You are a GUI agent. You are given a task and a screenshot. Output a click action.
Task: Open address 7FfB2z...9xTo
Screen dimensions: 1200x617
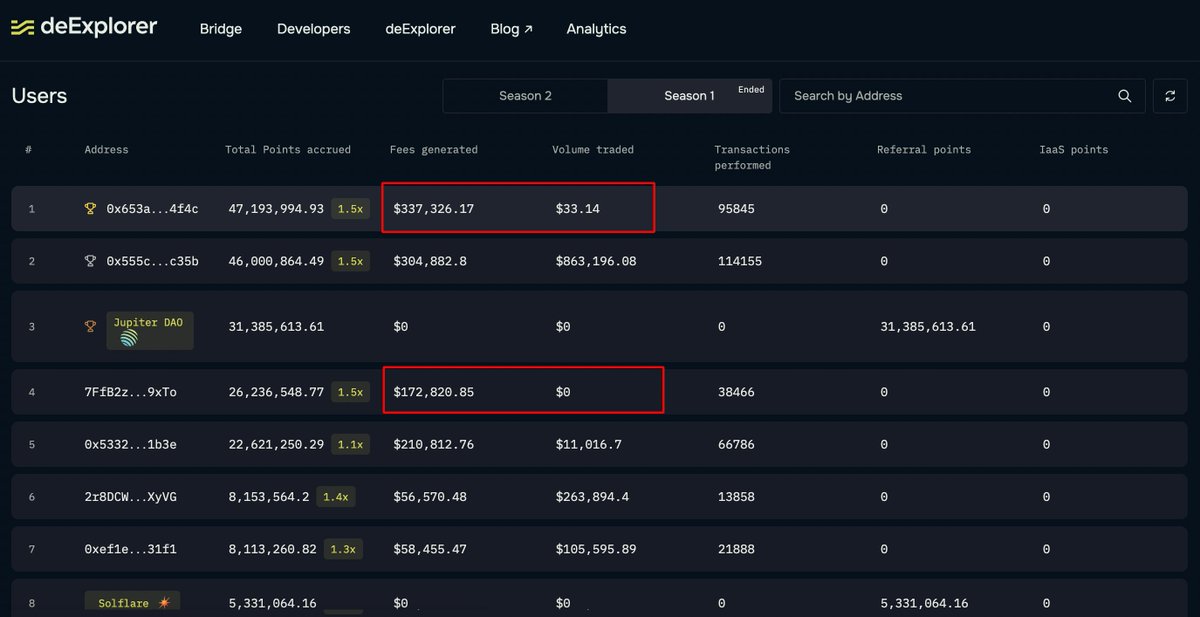tap(130, 392)
